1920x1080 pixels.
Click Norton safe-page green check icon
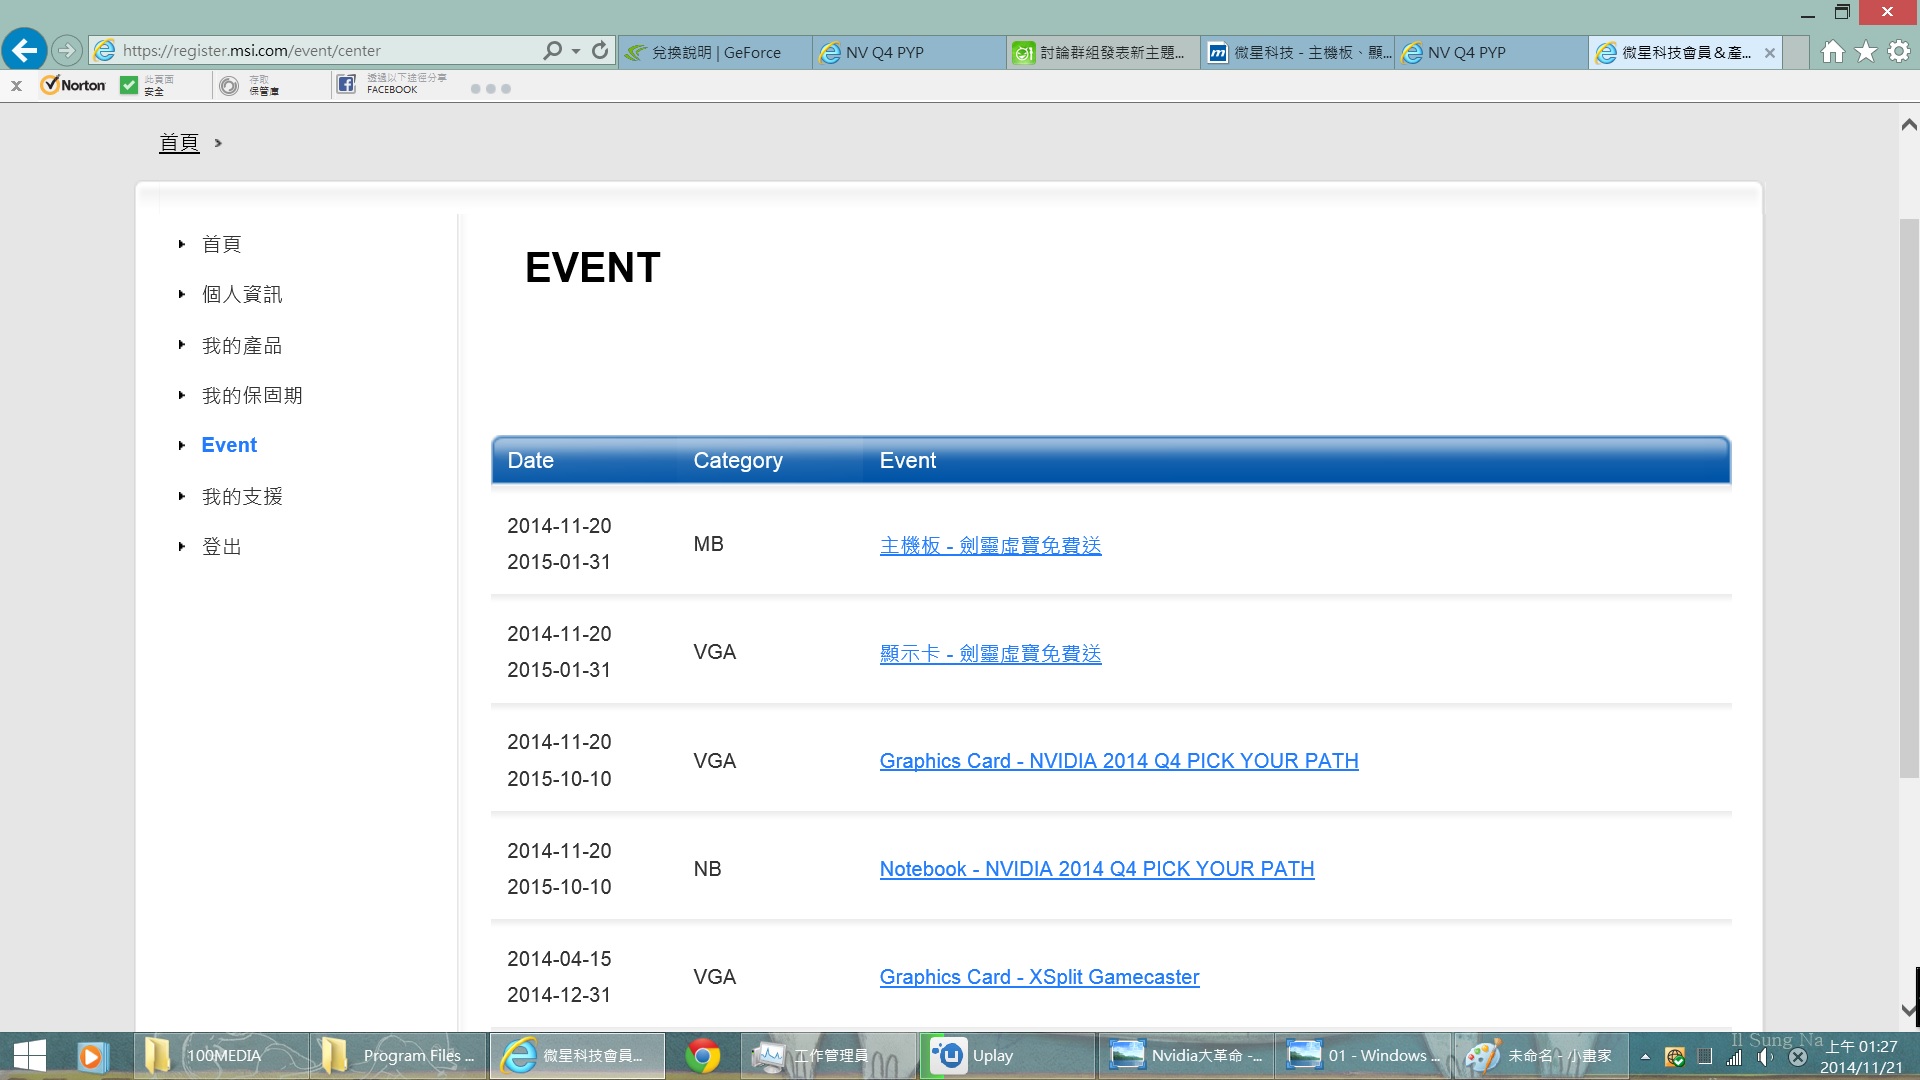click(x=128, y=86)
